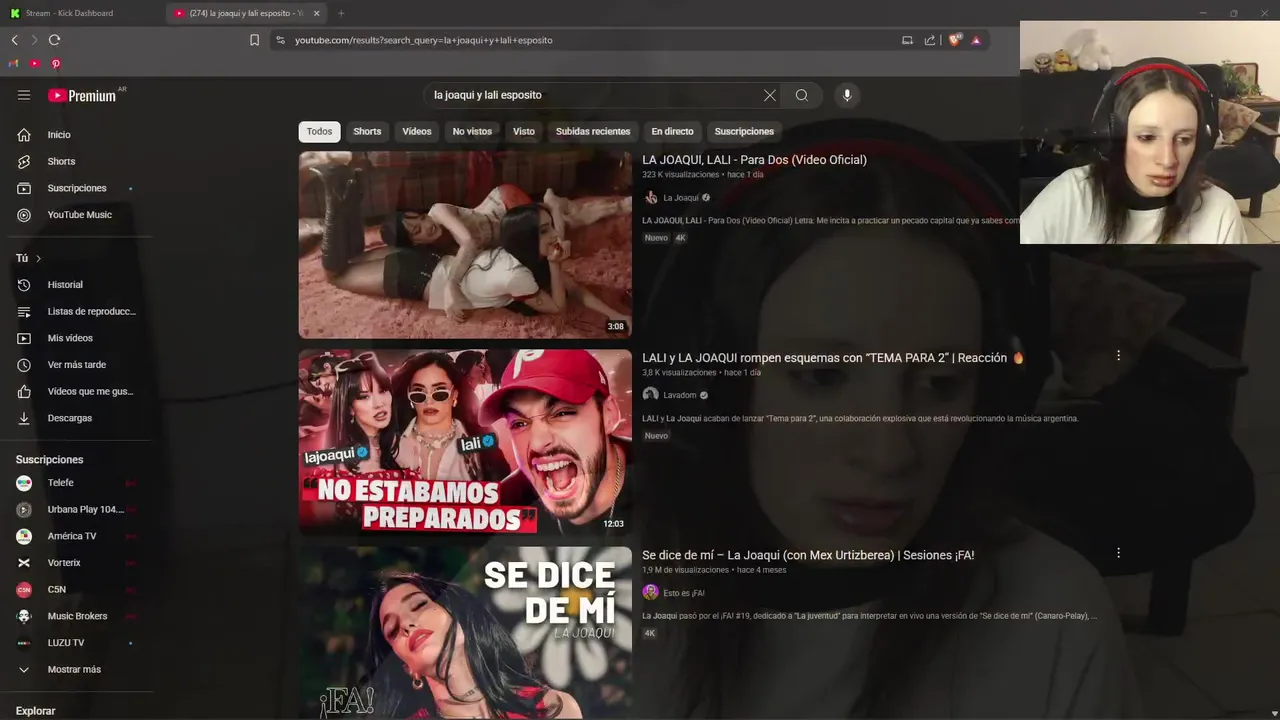Click the magnifier search button
Viewport: 1280px width, 720px height.
point(801,95)
